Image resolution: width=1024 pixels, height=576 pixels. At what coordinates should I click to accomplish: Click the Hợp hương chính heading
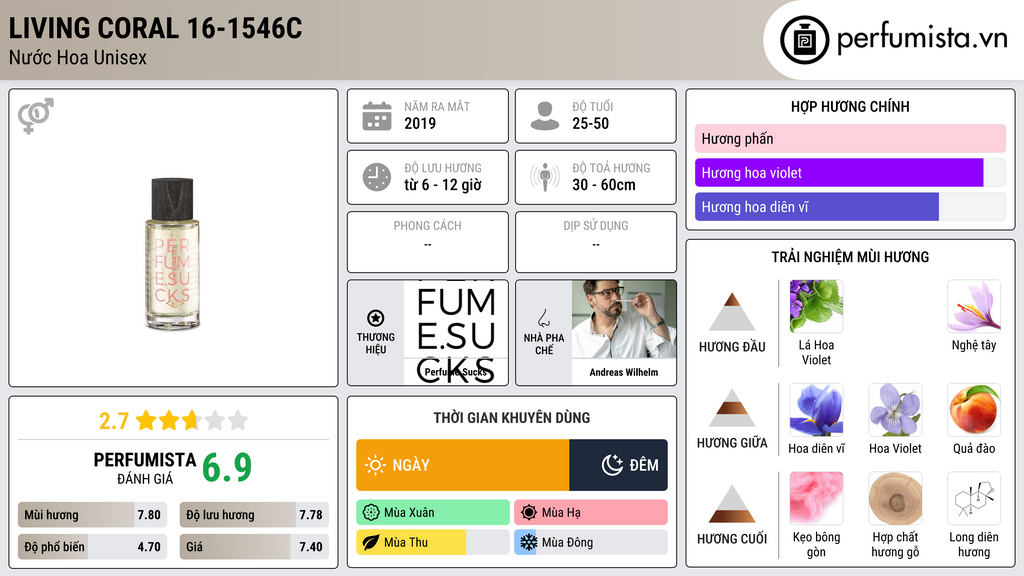point(850,106)
